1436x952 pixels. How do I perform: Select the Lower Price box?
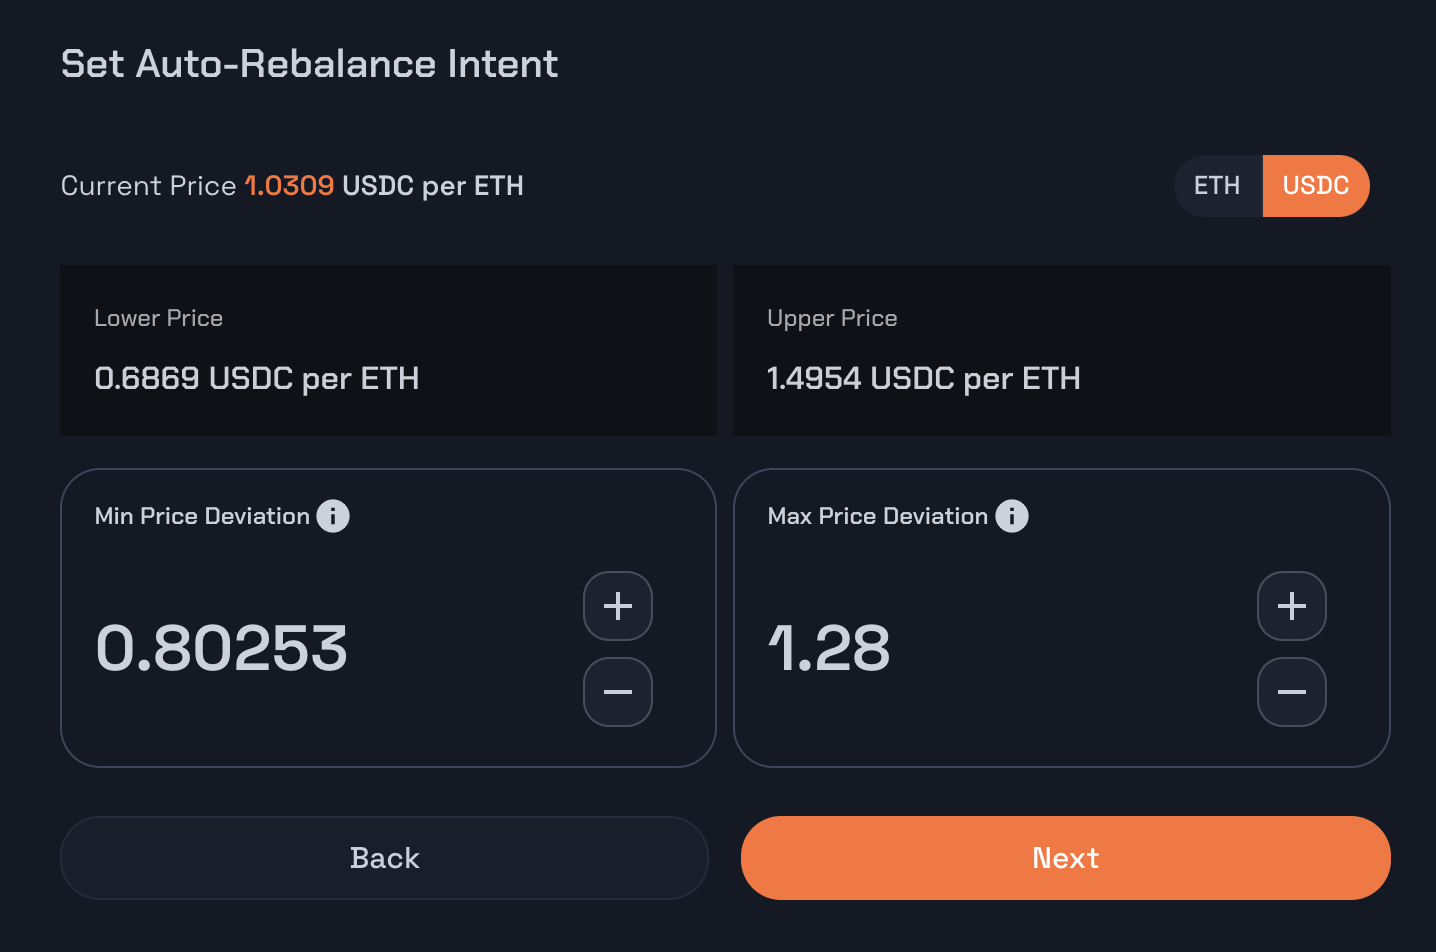[x=388, y=350]
